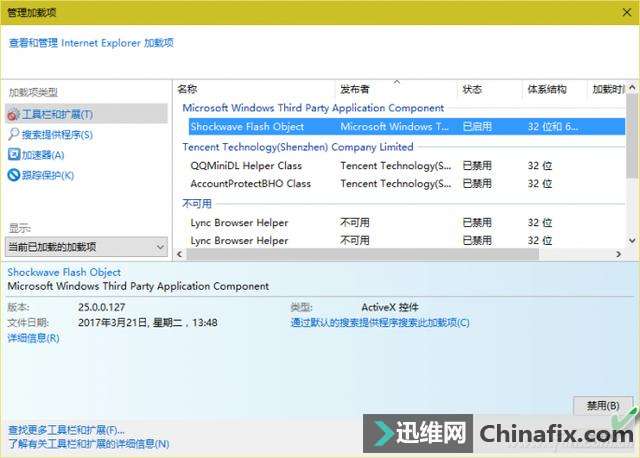
Task: Click the list's vertical scroll up arrow
Action: tap(632, 87)
